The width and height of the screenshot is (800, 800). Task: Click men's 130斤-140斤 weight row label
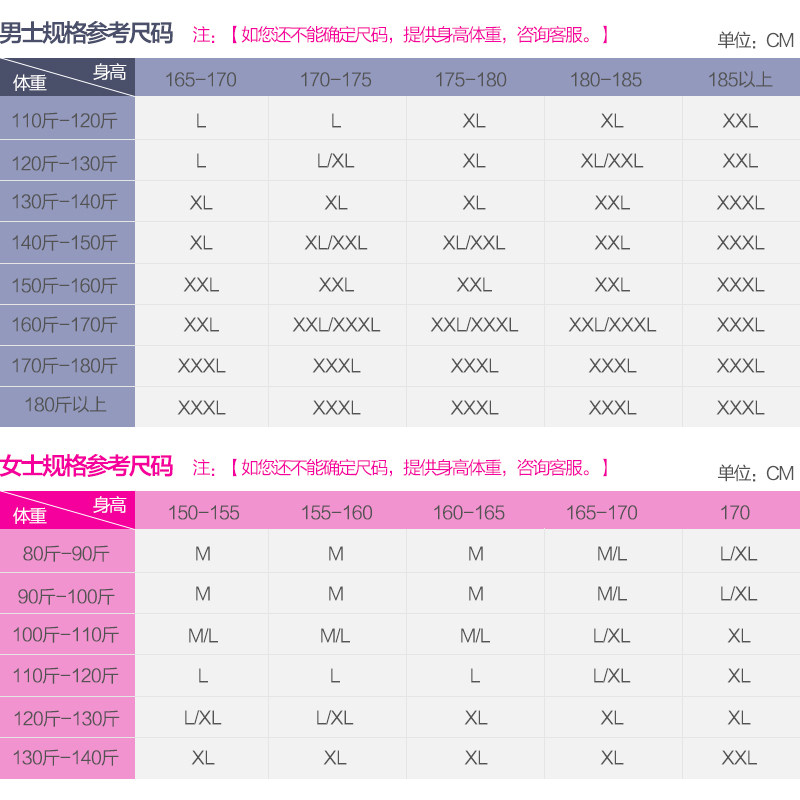pos(65,202)
